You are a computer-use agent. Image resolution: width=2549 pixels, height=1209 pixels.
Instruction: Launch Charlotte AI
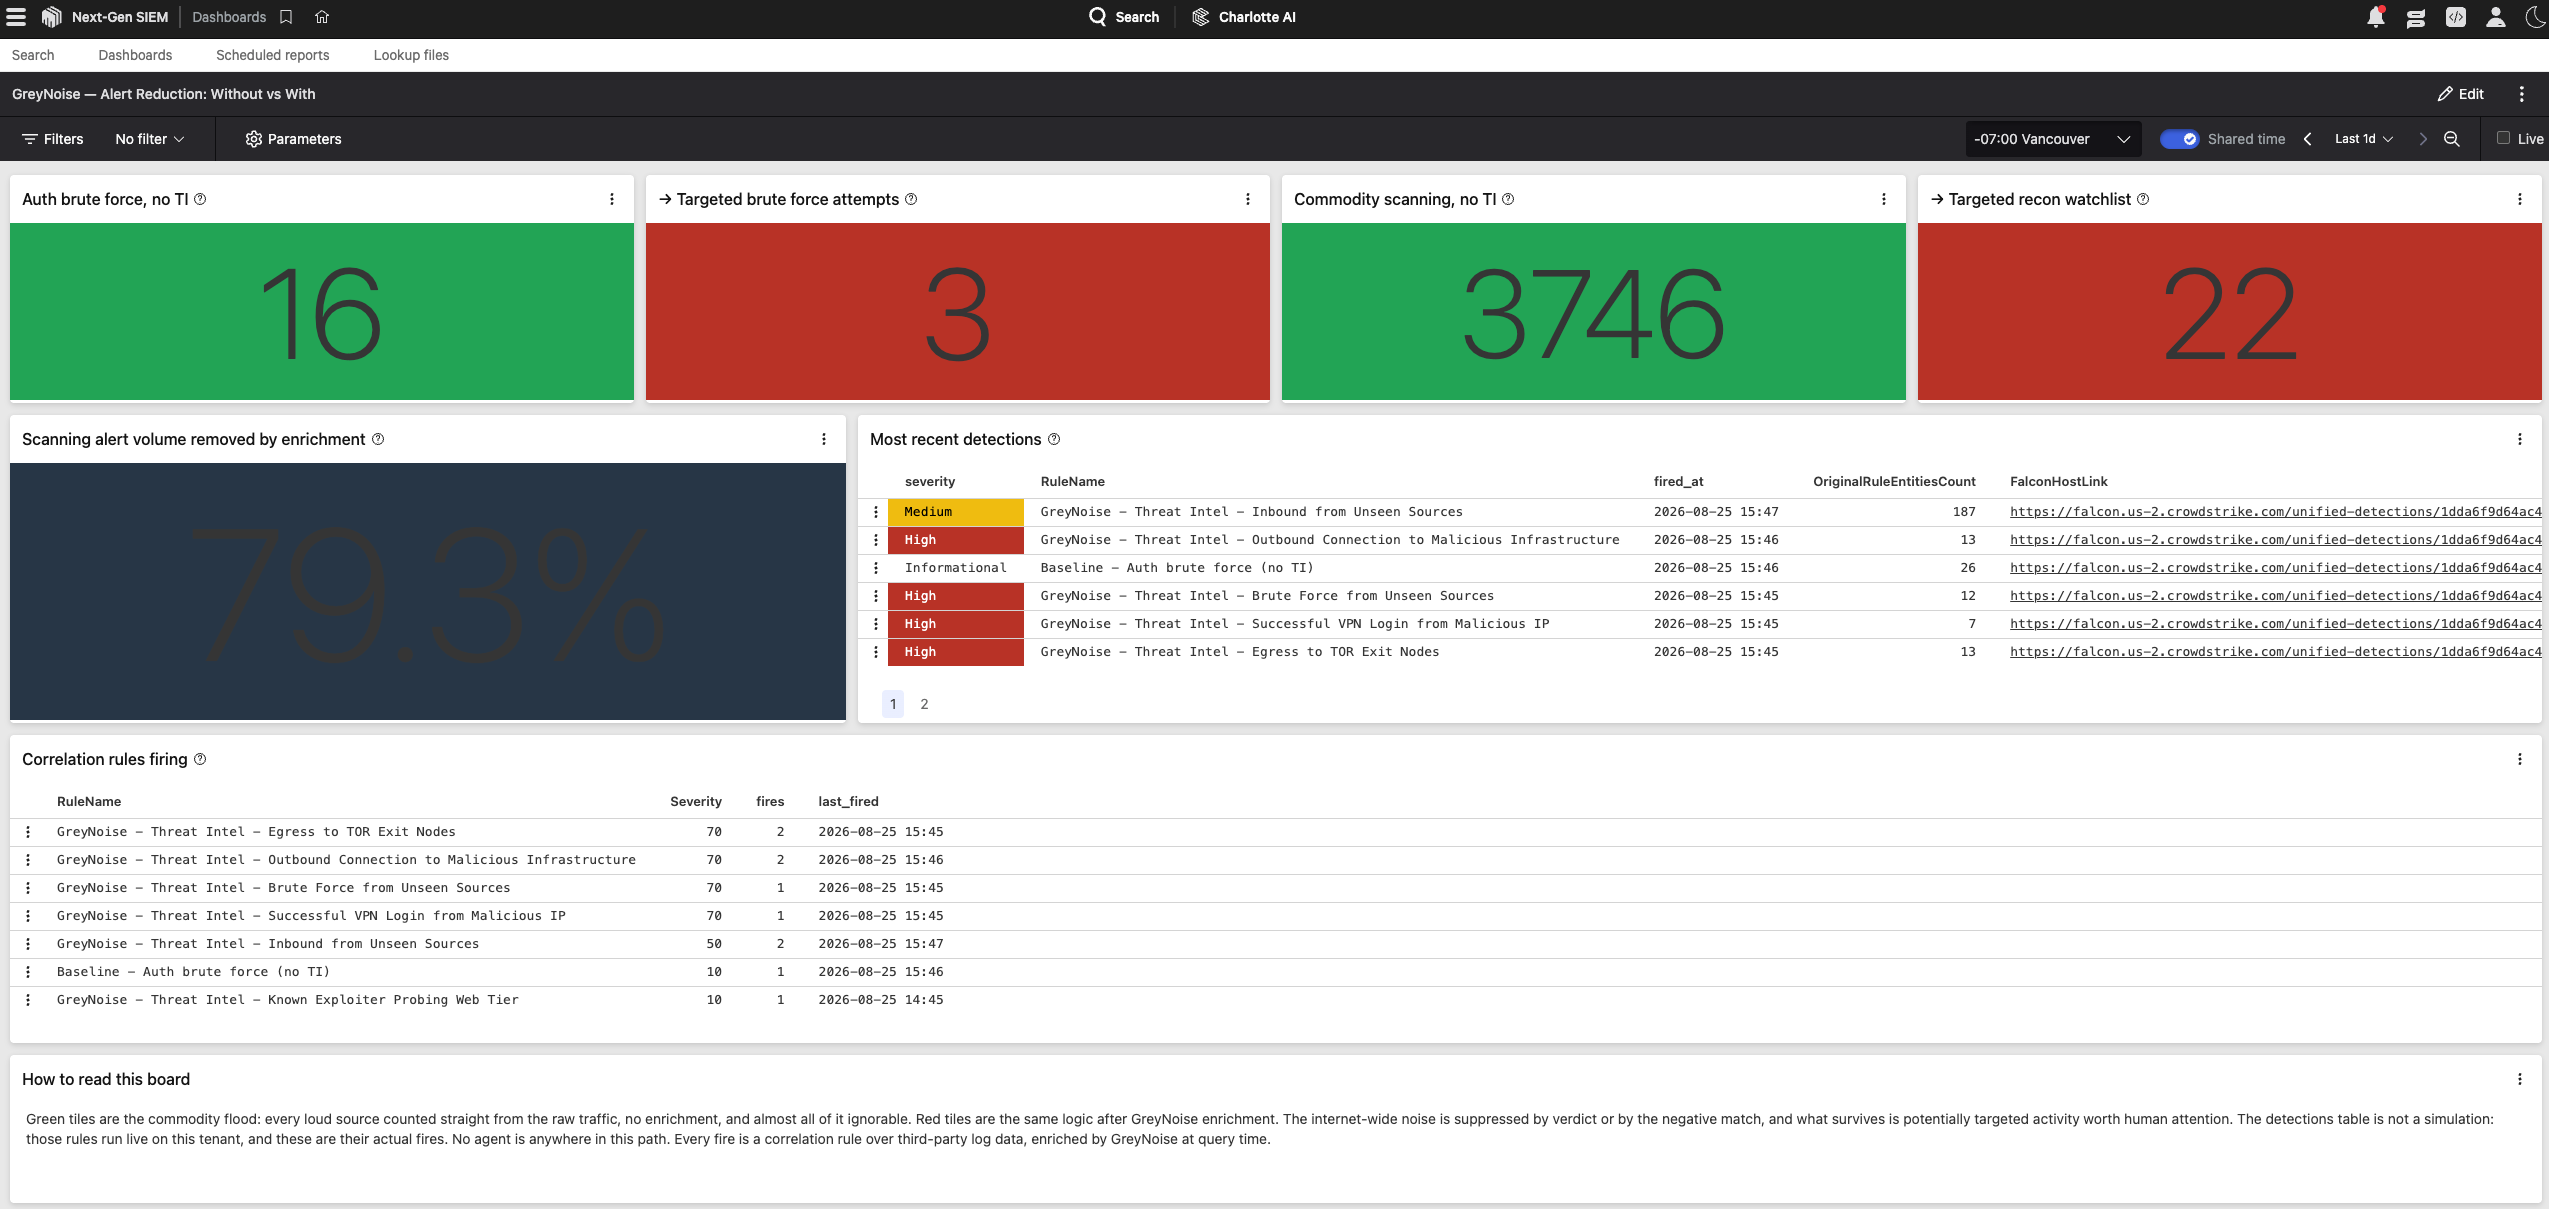(x=1243, y=17)
